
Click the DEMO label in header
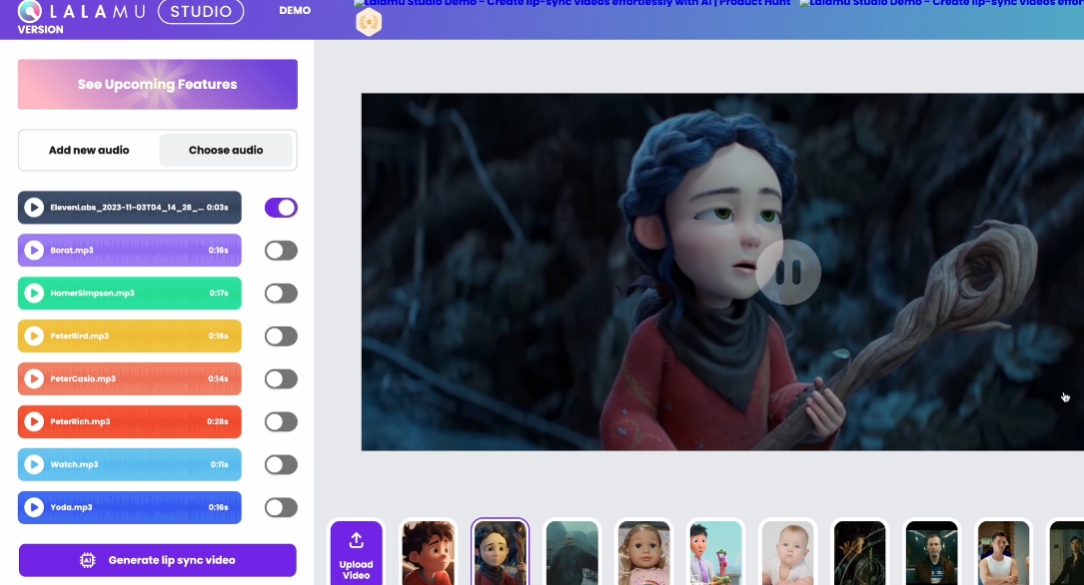pos(295,10)
